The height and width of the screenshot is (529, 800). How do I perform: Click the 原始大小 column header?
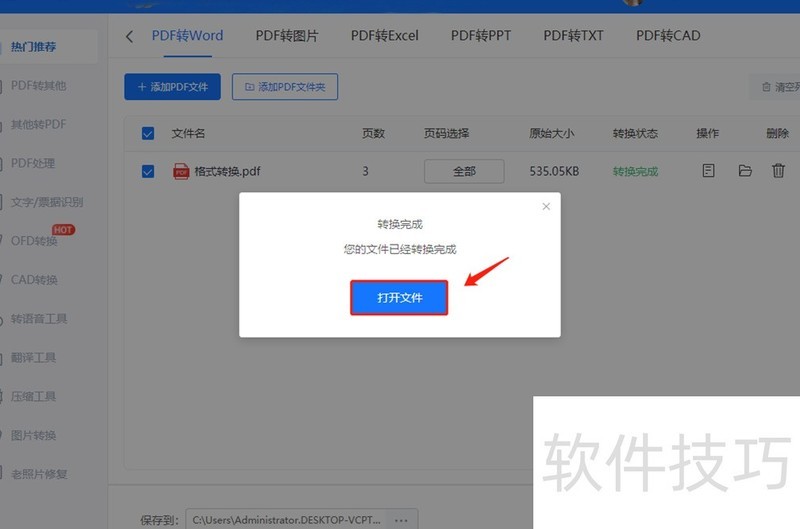552,134
